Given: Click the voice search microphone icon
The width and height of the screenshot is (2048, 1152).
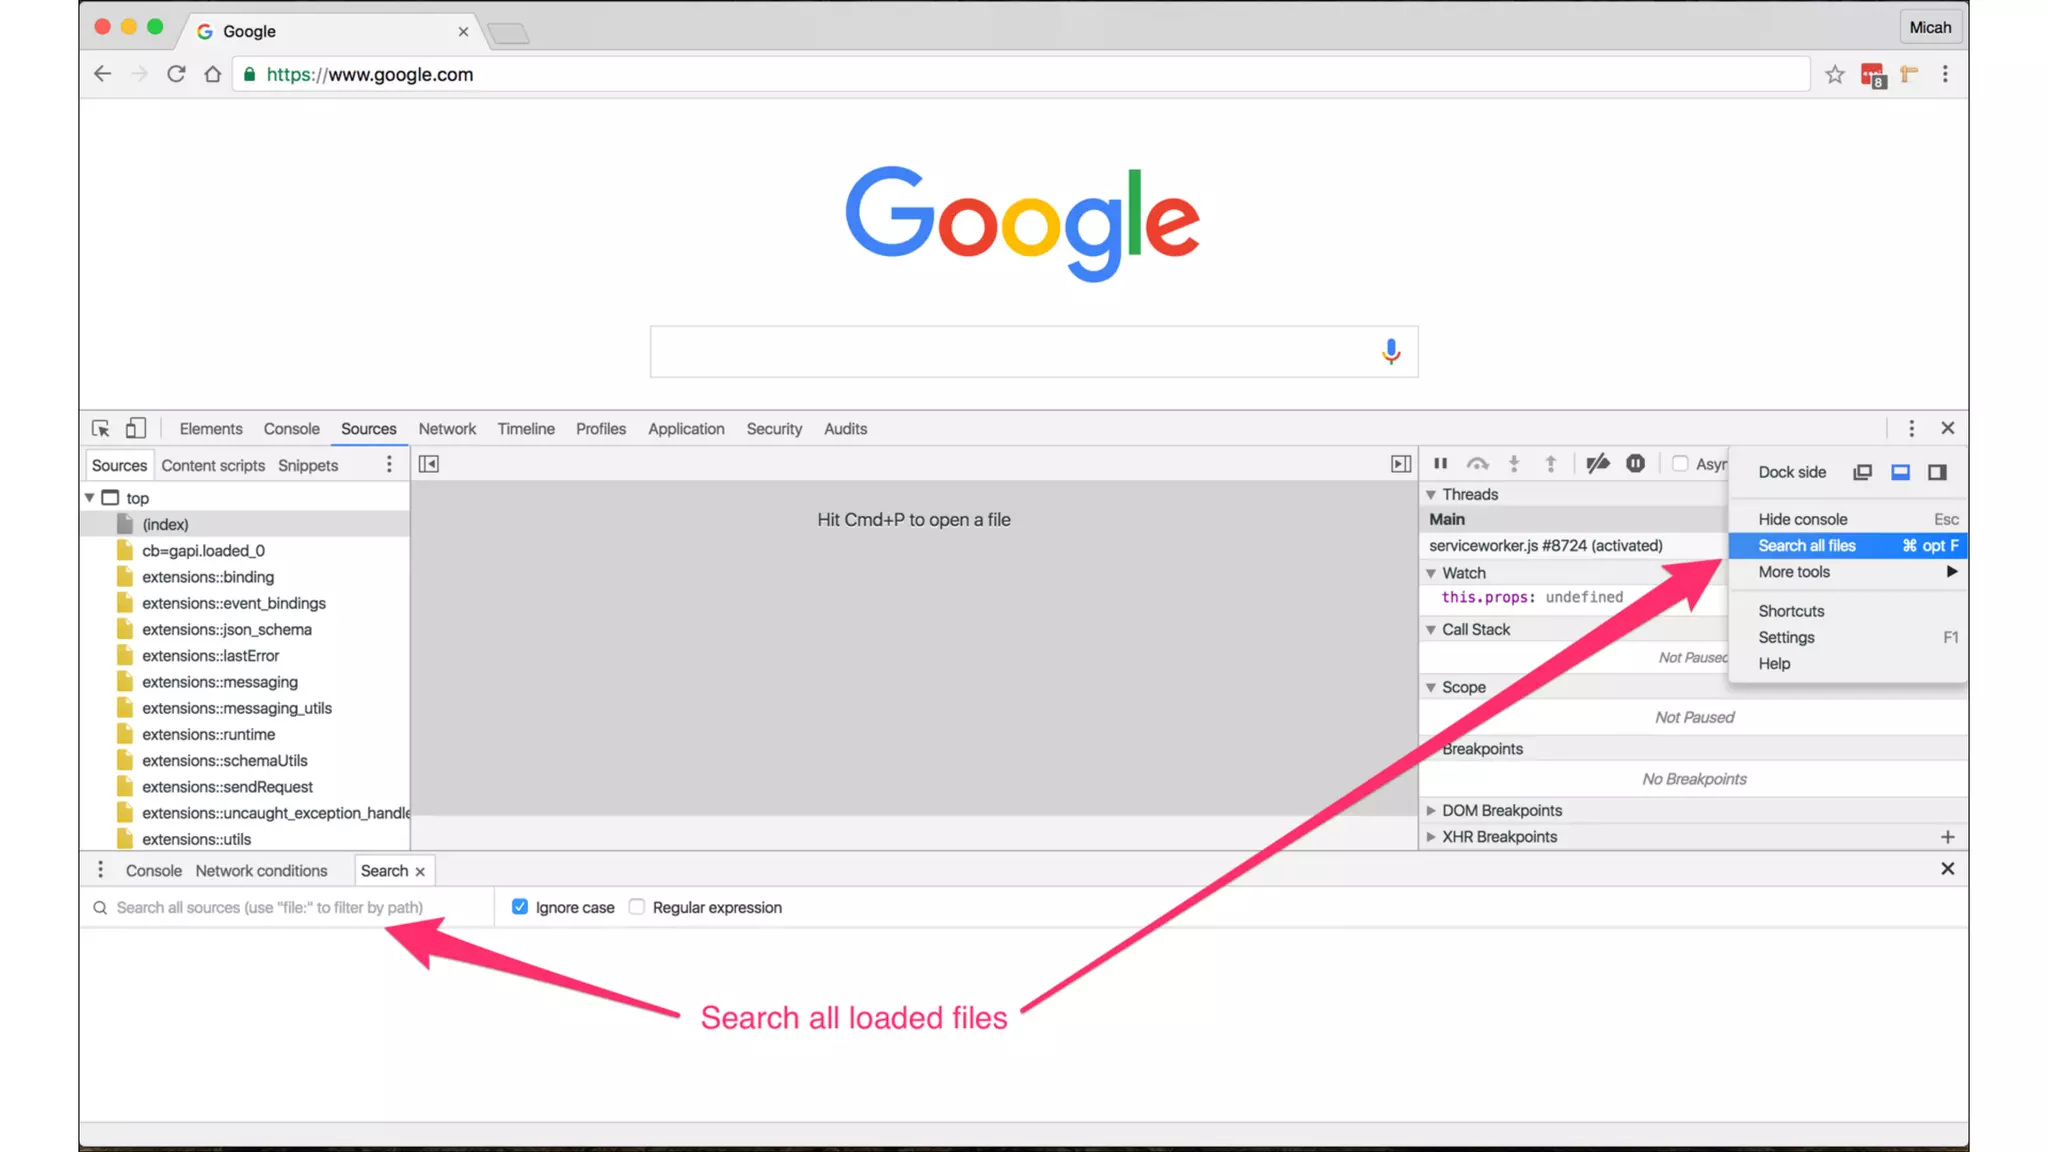Looking at the screenshot, I should (1390, 351).
